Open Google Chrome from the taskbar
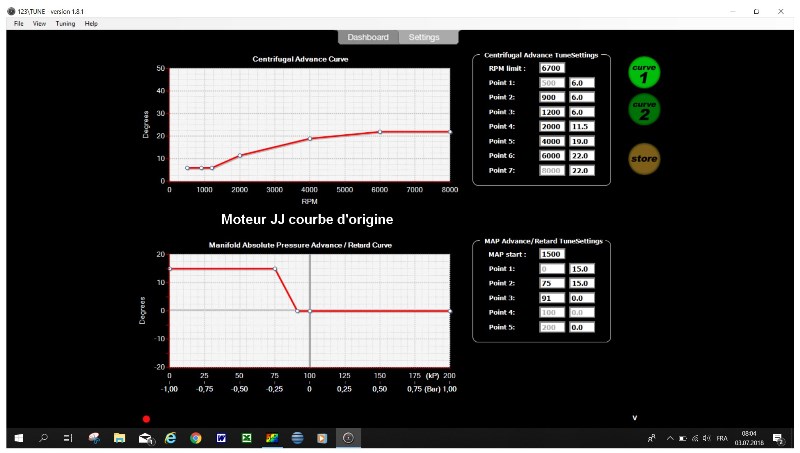Viewport: 800px width, 453px height. tap(195, 438)
